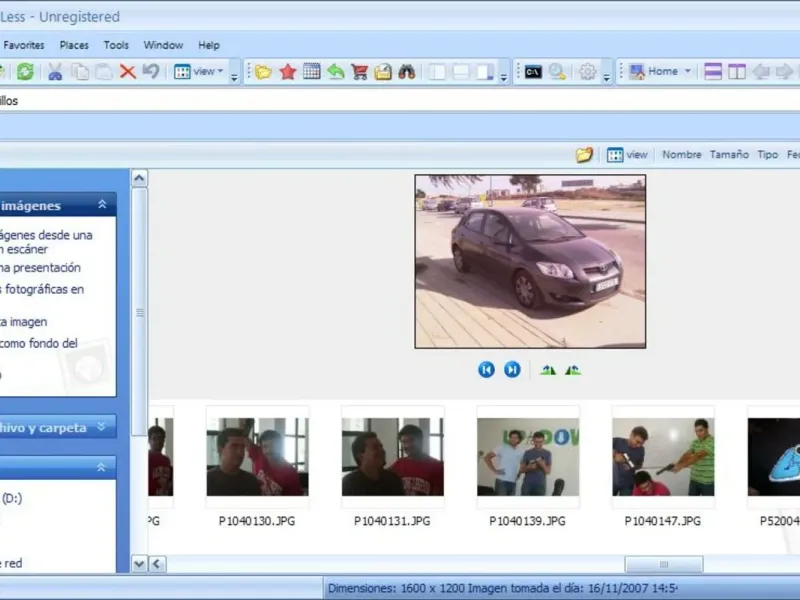
Task: Click the 'como fondo del' link
Action: 39,343
